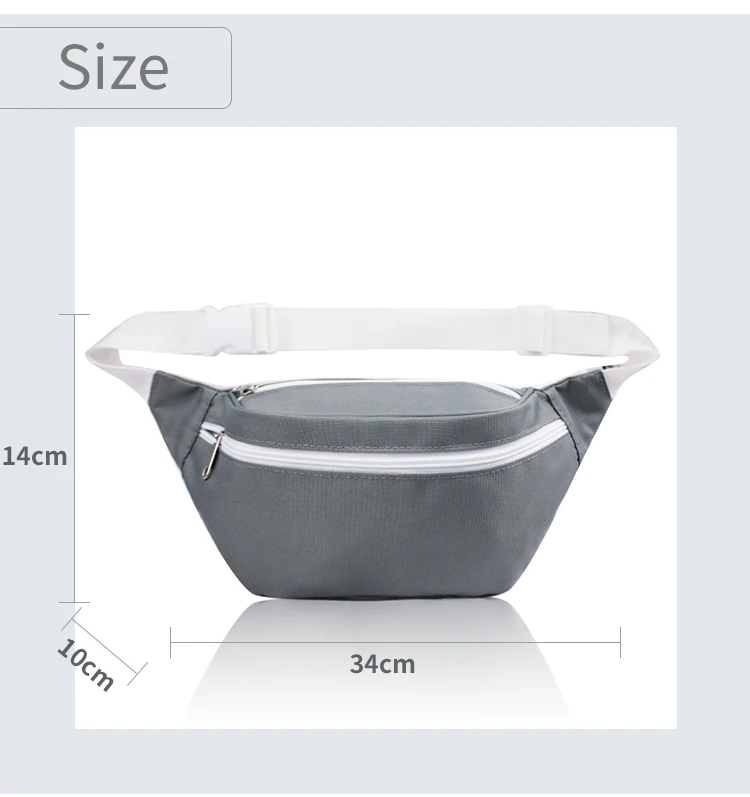Click the horizontal 34cm measurement line
Screen dimensions: 750x797
tap(395, 642)
